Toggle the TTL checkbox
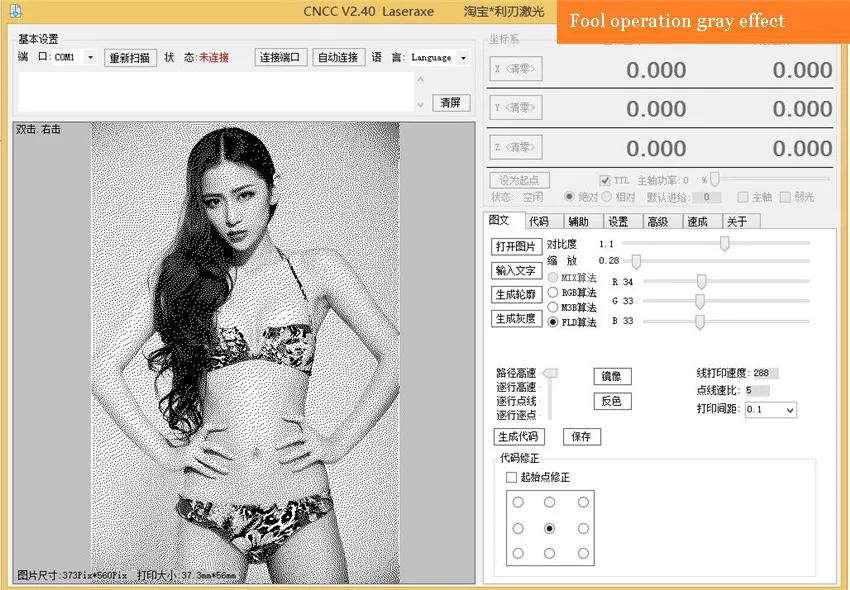850x590 pixels. coord(605,180)
